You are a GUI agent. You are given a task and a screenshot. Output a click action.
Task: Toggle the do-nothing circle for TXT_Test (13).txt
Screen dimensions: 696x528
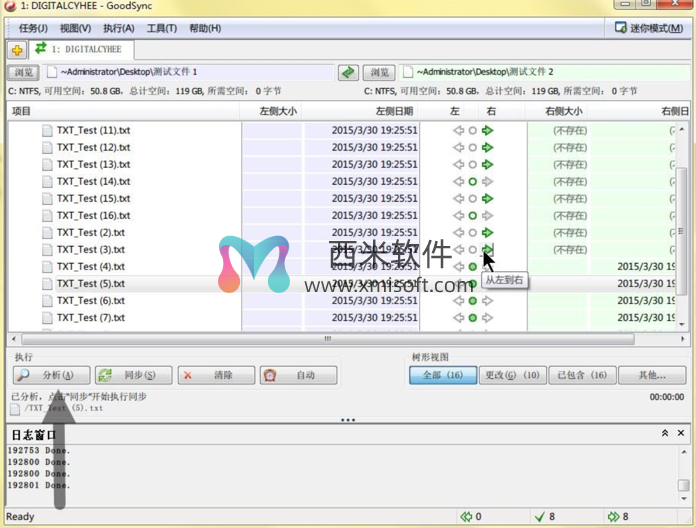[x=473, y=164]
